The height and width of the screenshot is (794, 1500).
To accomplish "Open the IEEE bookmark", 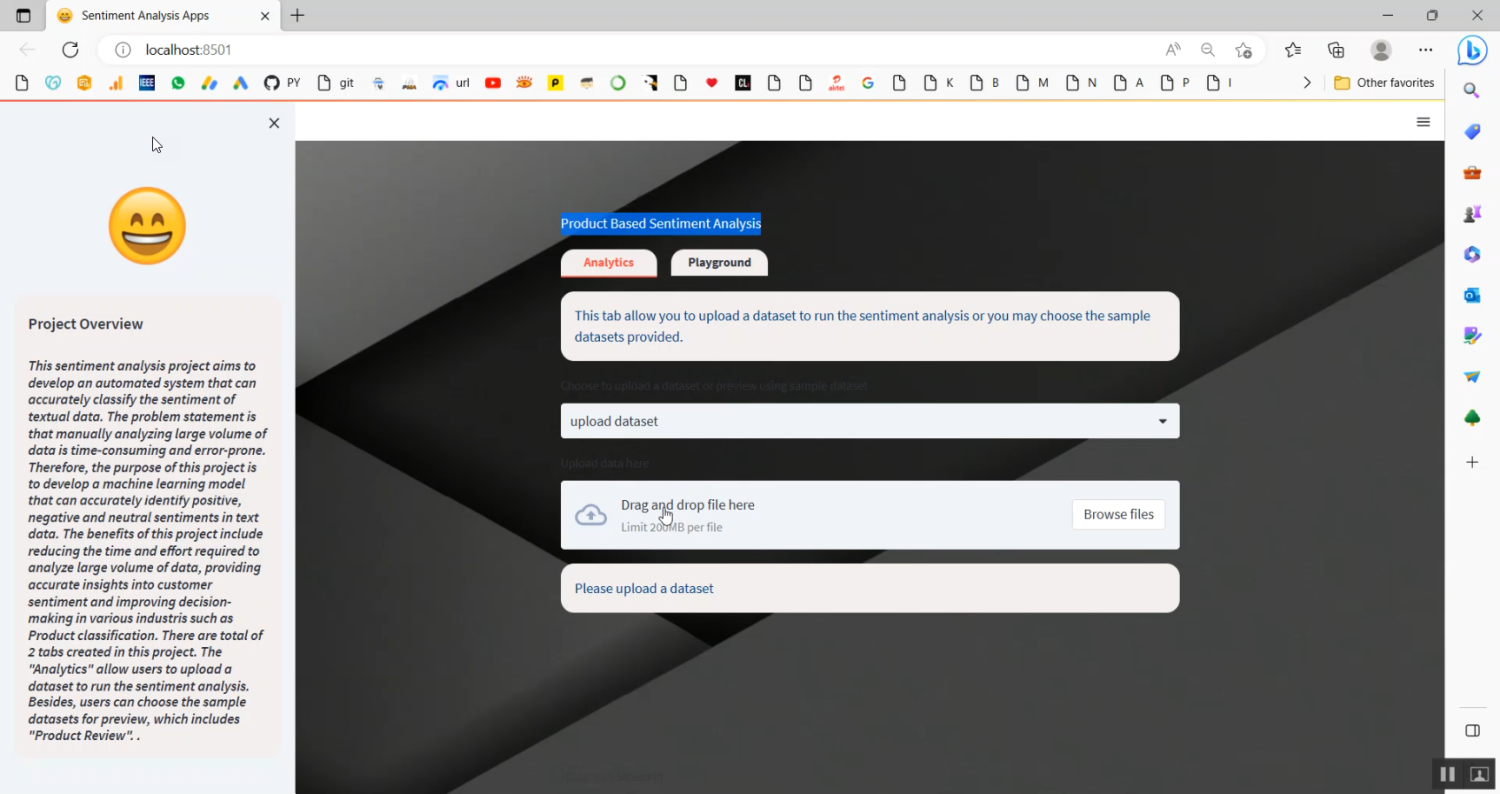I will pos(147,83).
